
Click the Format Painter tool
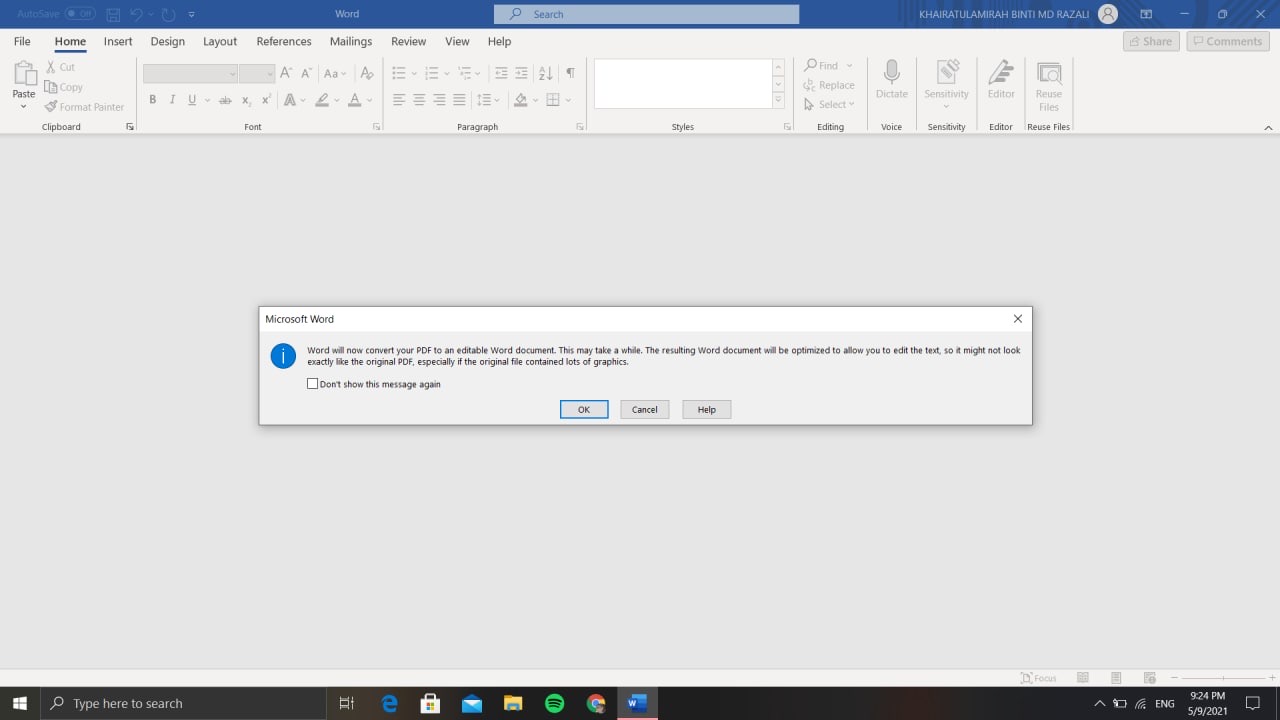click(84, 107)
